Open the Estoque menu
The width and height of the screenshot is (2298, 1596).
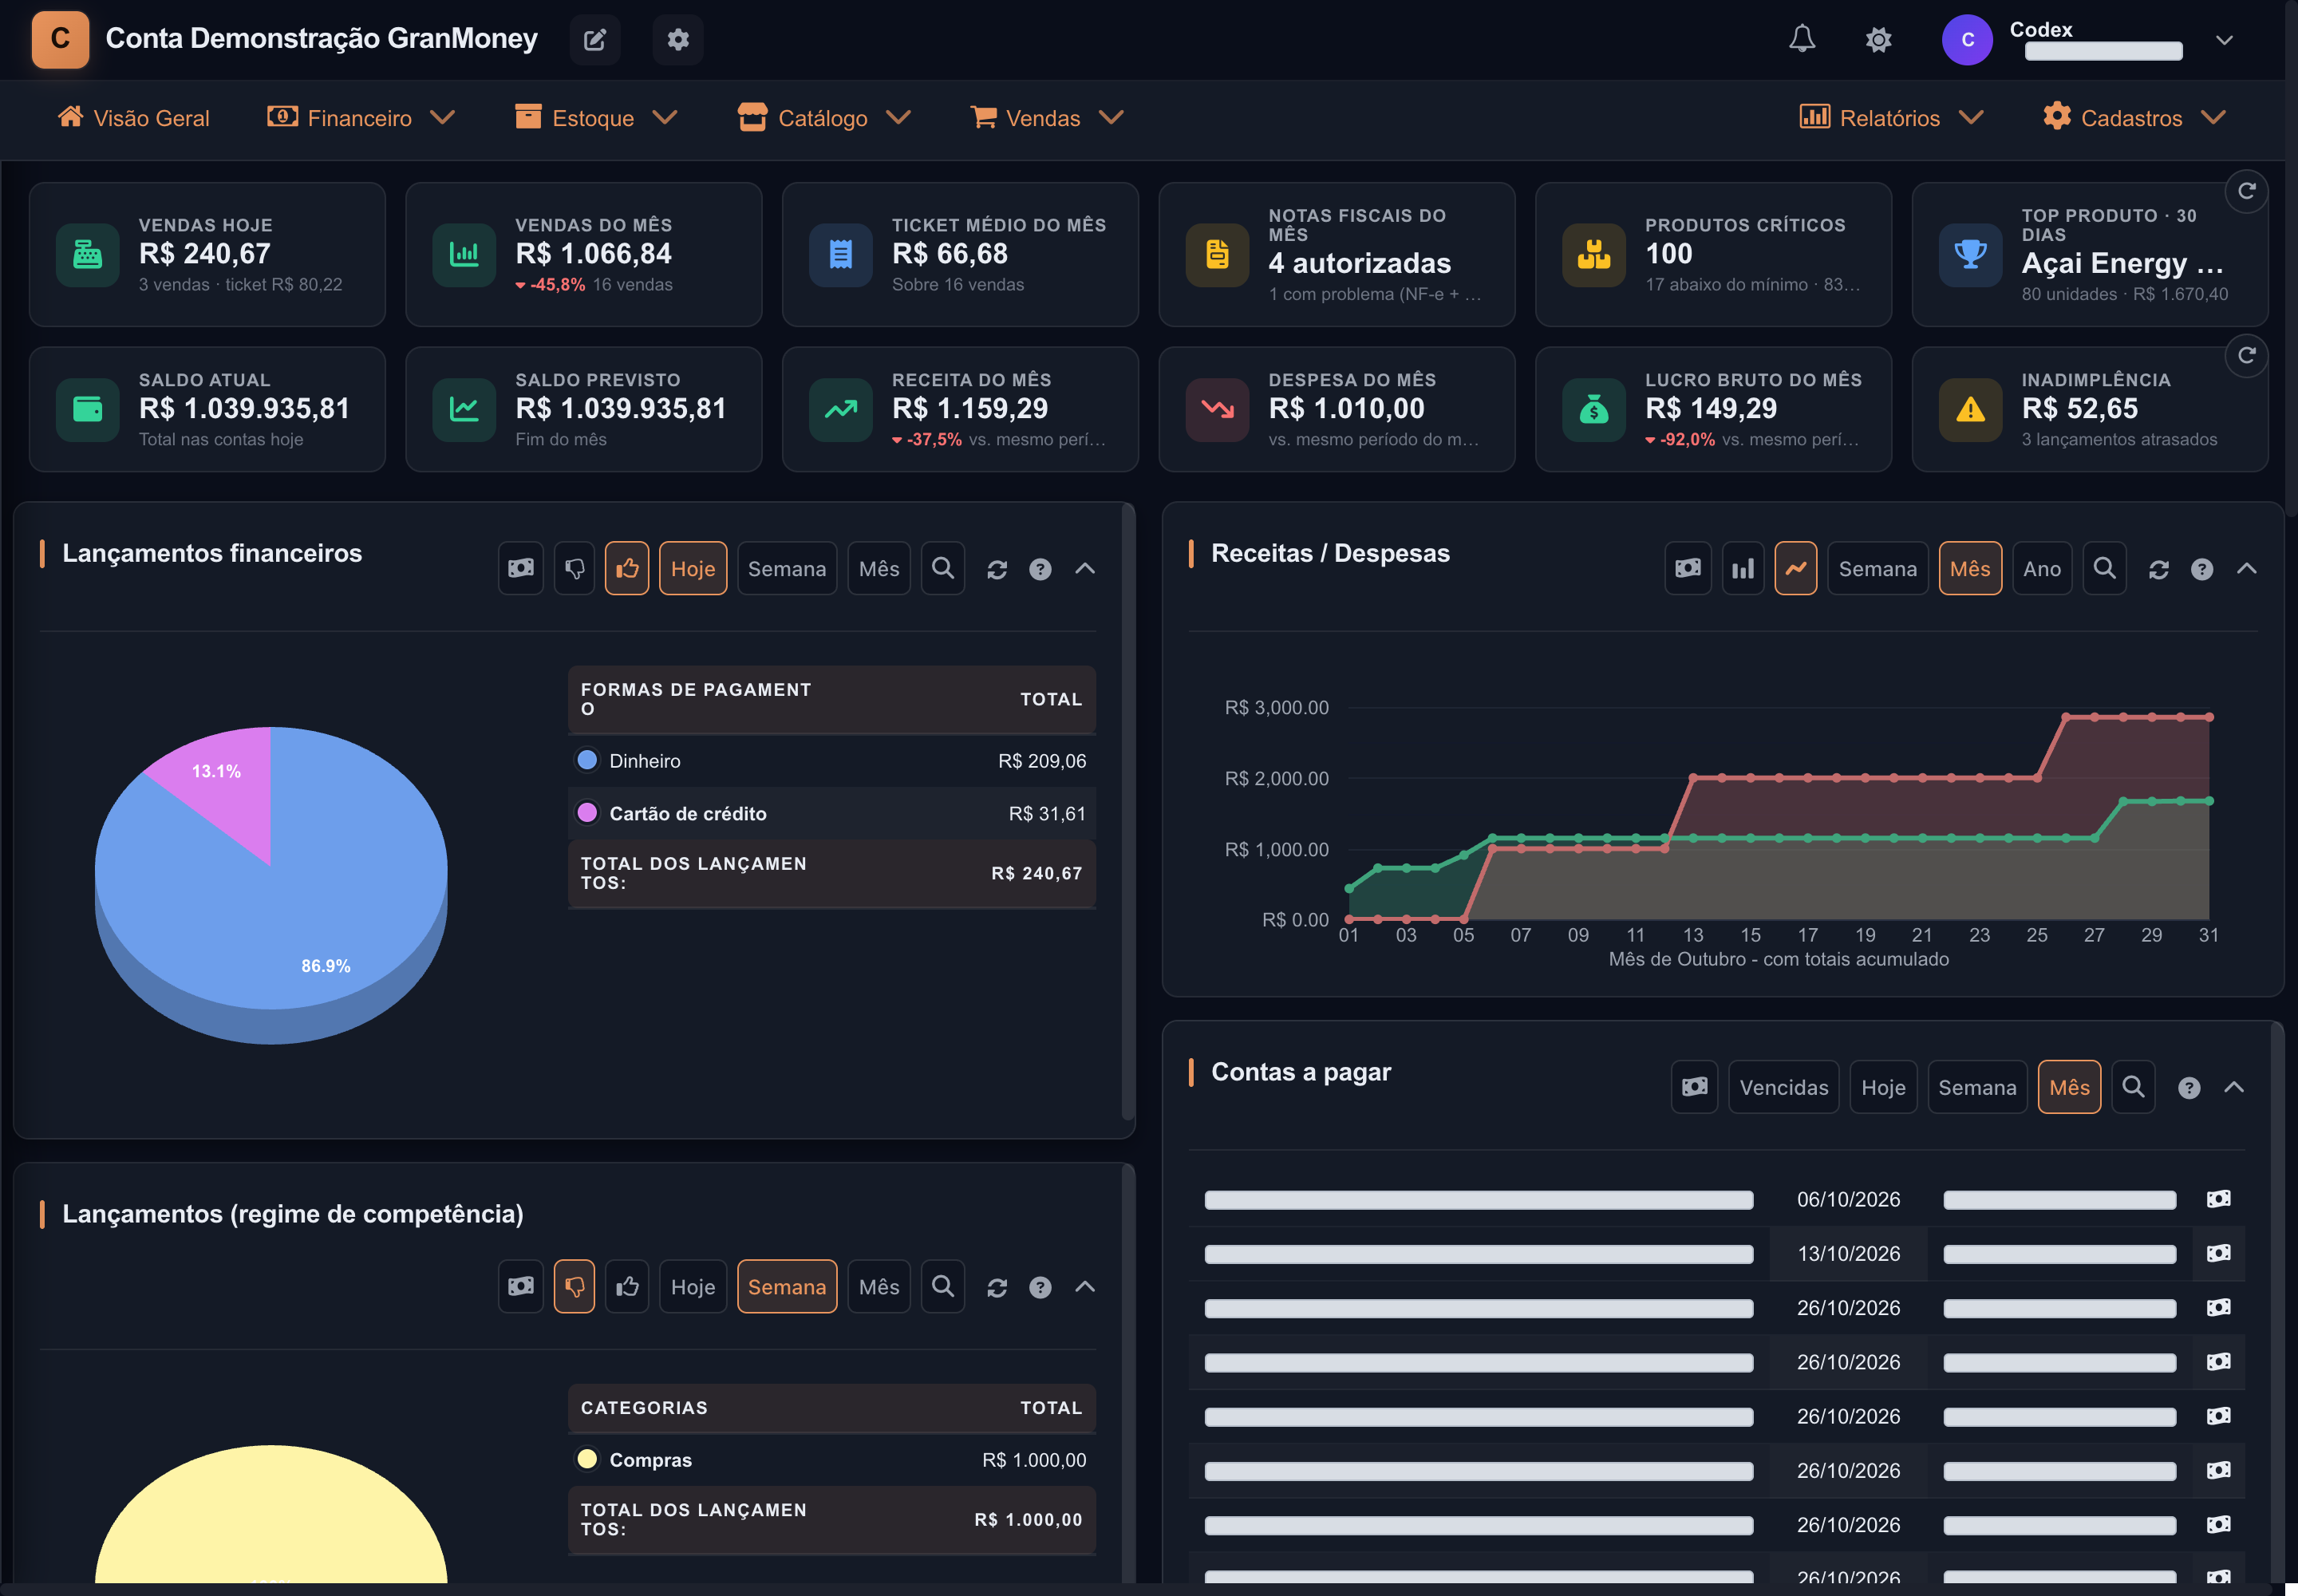point(596,118)
